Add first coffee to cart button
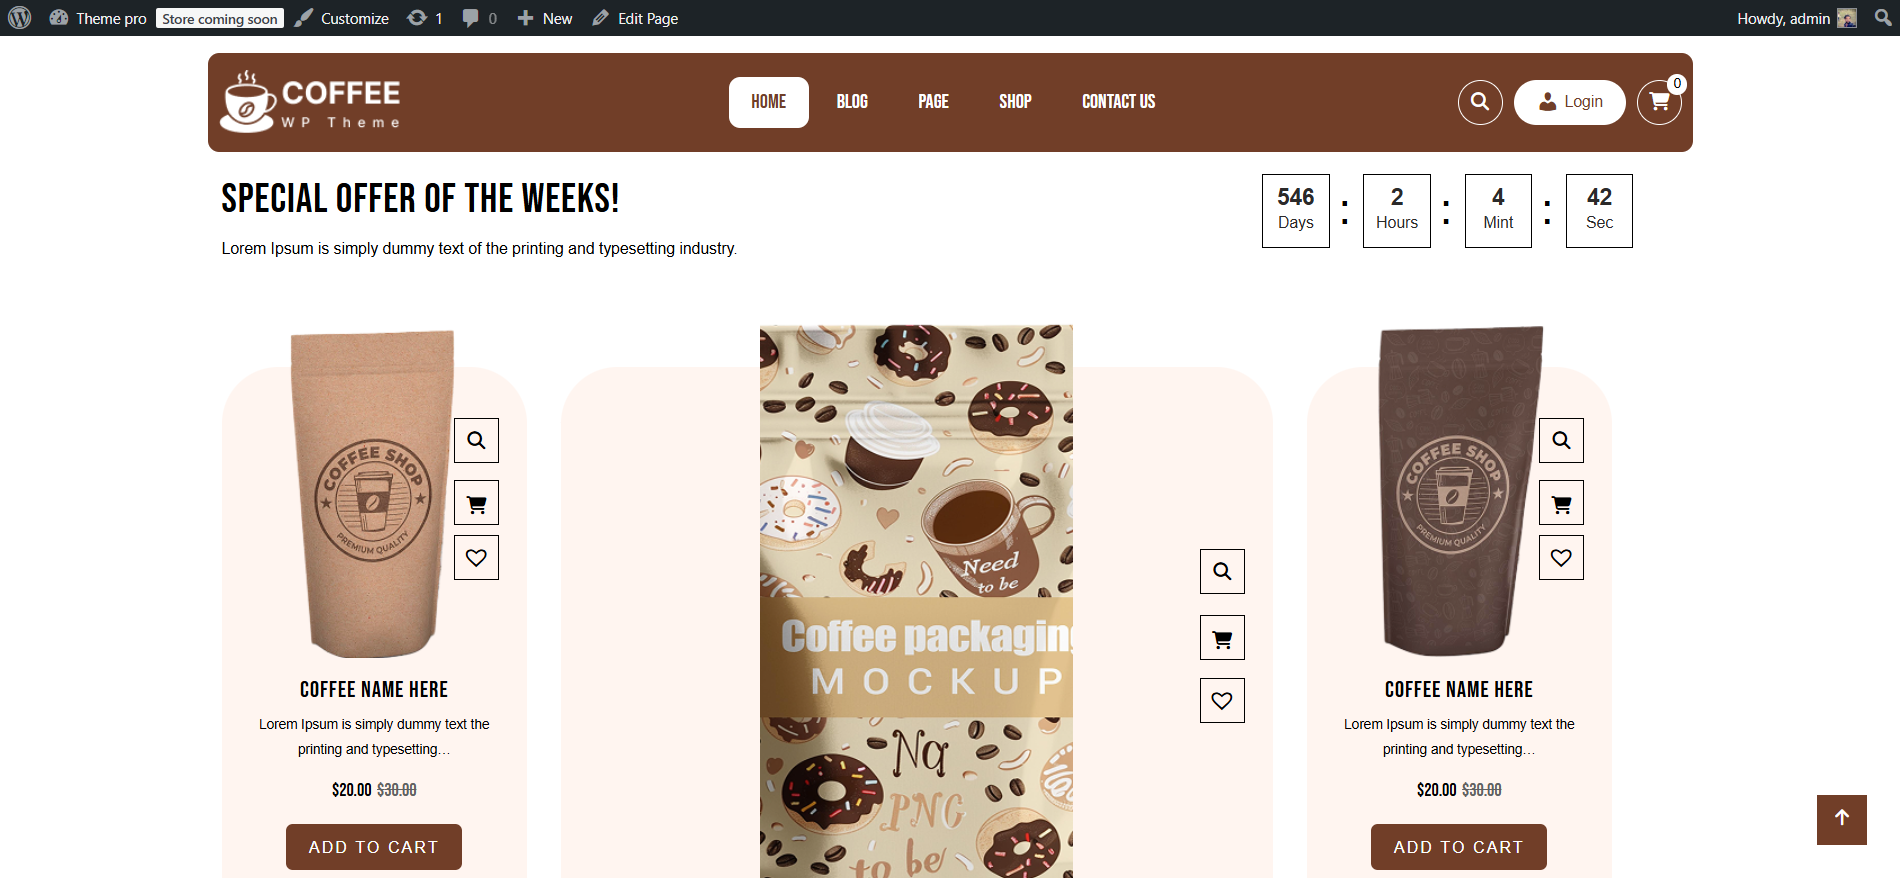Viewport: 1900px width, 878px height. tap(374, 847)
